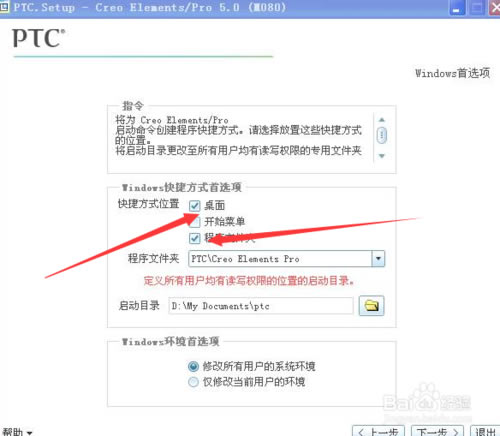The height and width of the screenshot is (436, 500).
Task: Open the 程序文件夹 dropdown arrow
Action: 378,259
